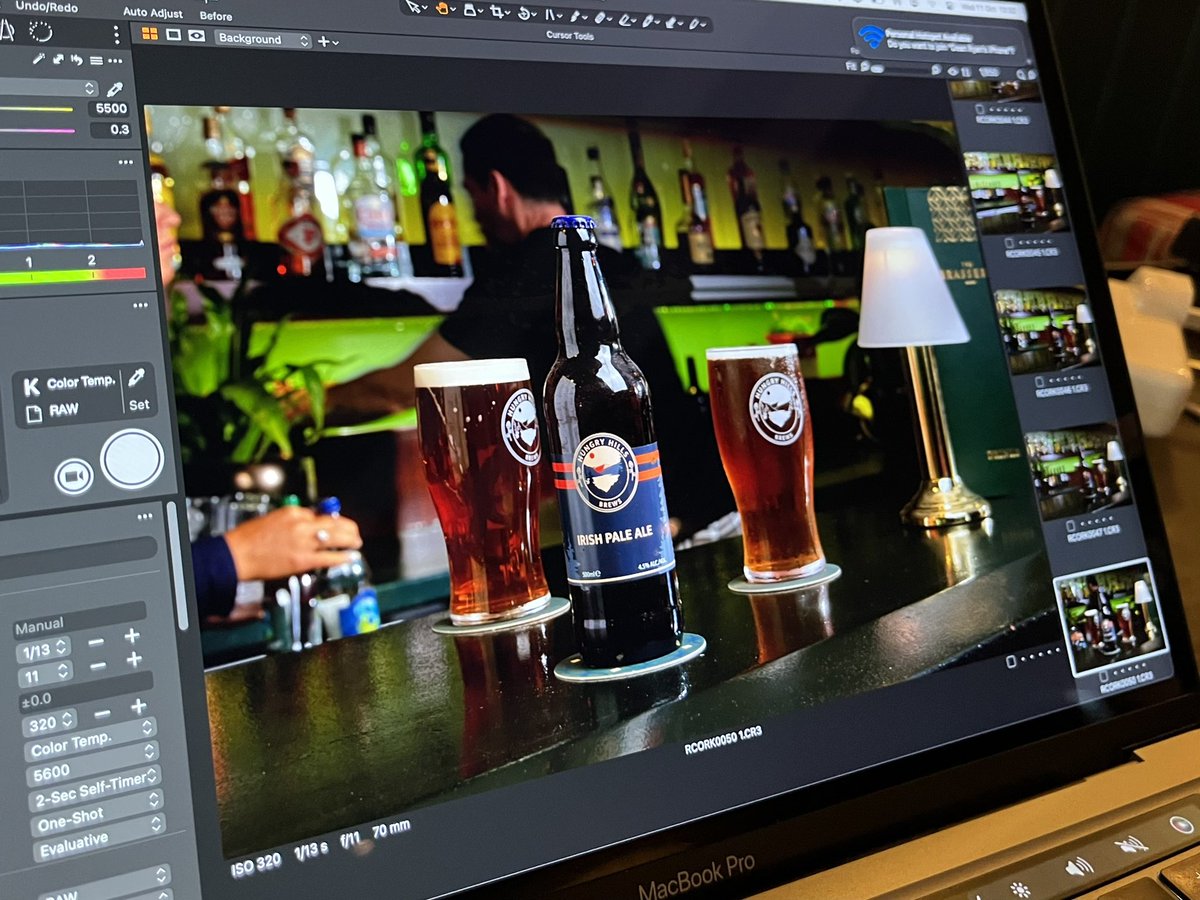The height and width of the screenshot is (900, 1200).
Task: Increase ISO with plus button
Action: [138, 708]
